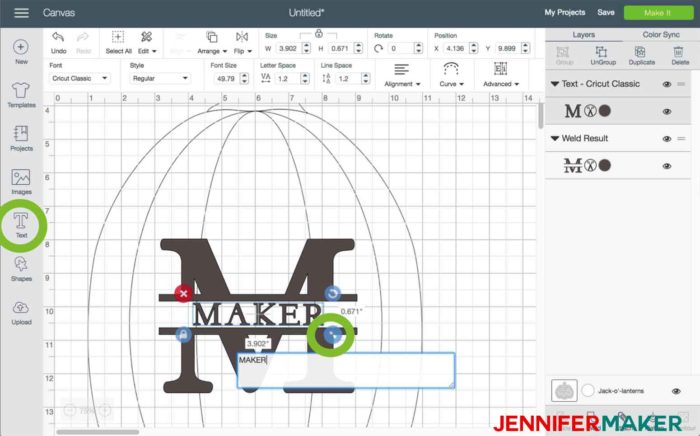Open the Templates panel
Viewport: 700px width, 436px height.
[21, 95]
